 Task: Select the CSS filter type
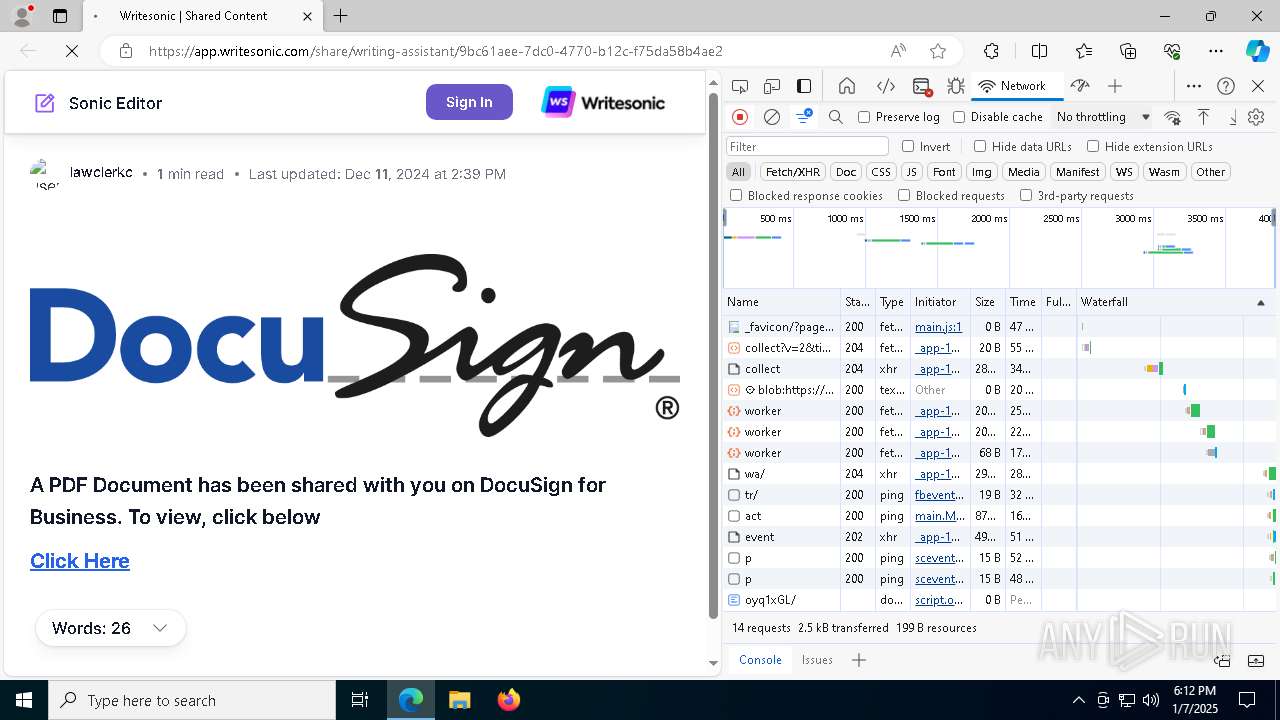coord(880,172)
